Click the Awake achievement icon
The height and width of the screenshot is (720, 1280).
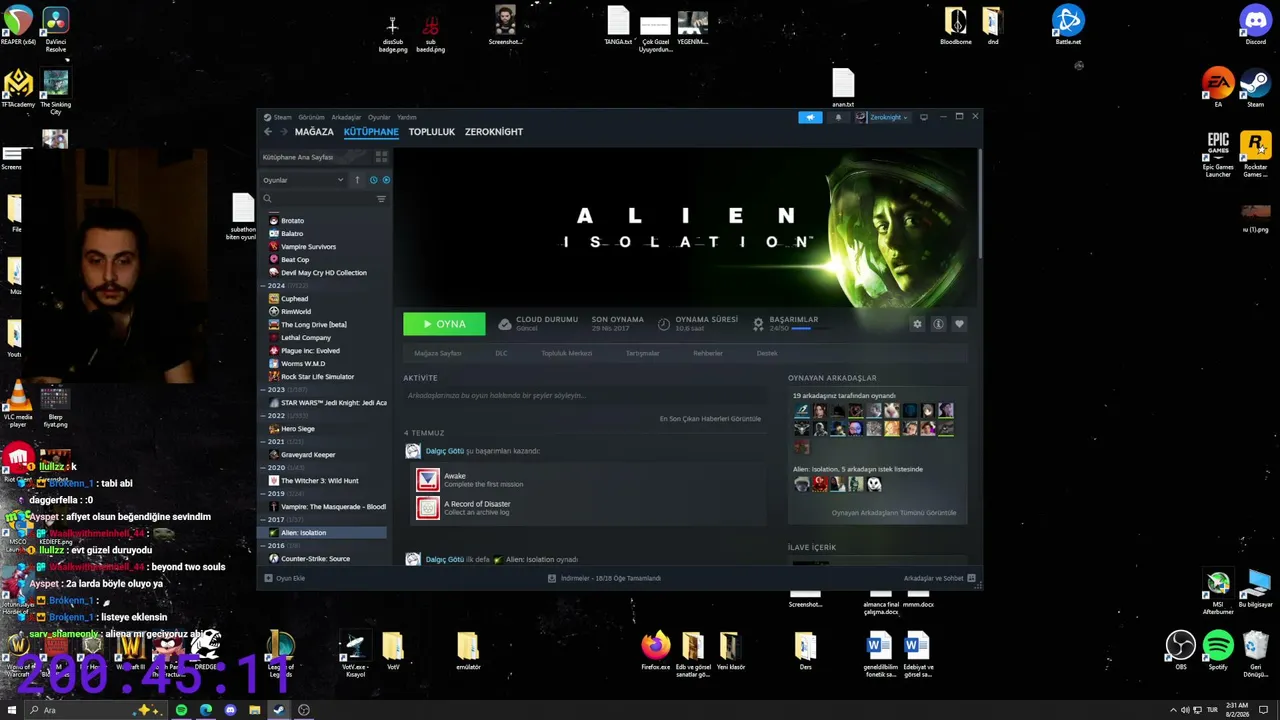point(428,480)
